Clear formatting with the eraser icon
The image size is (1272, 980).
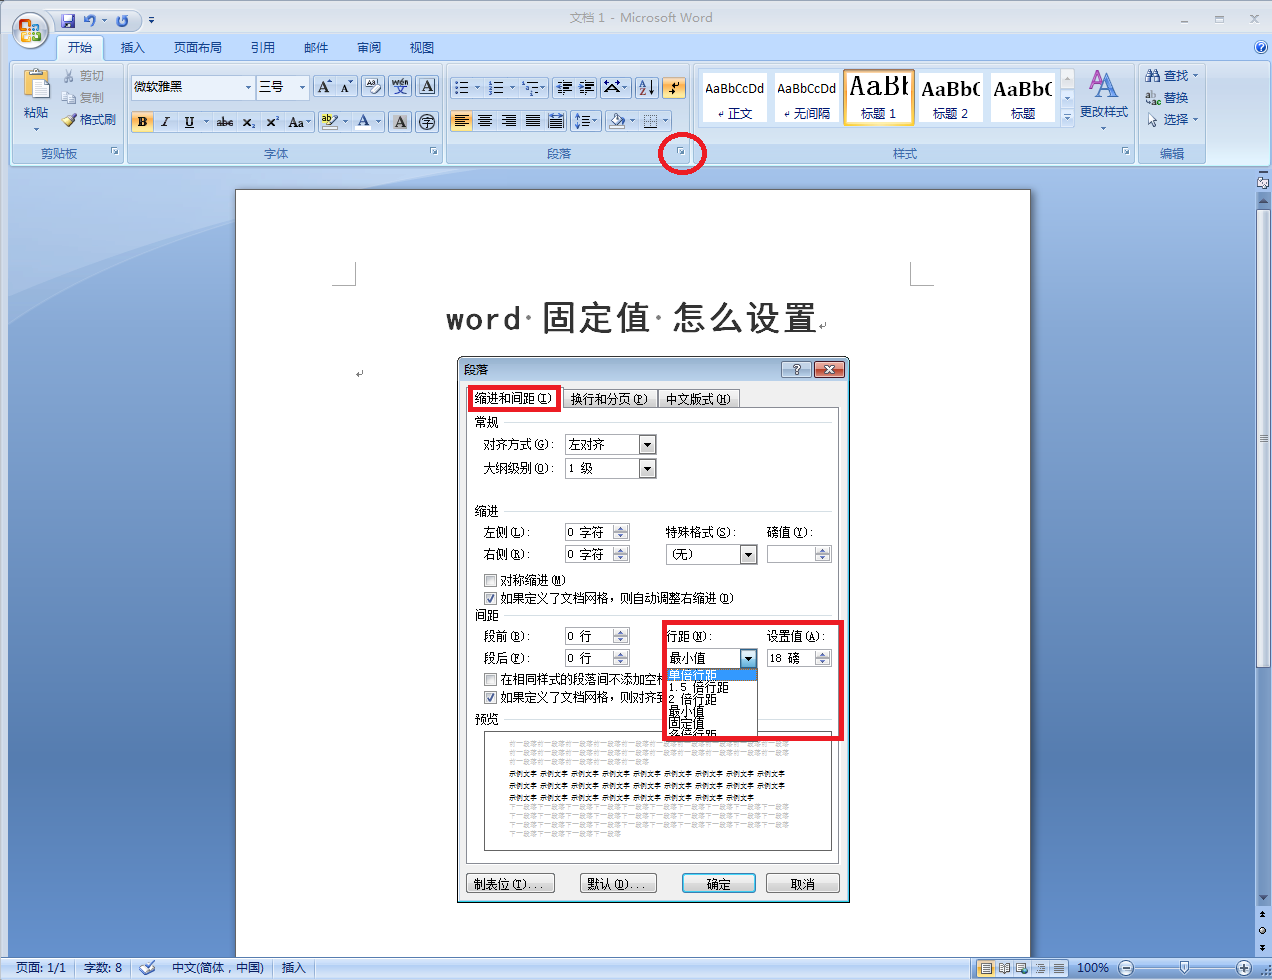pyautogui.click(x=372, y=87)
